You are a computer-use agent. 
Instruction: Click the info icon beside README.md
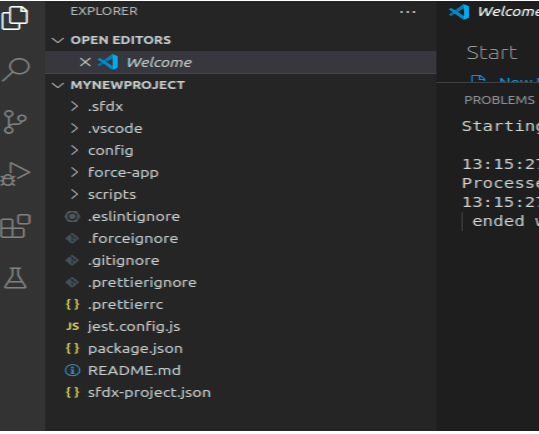pyautogui.click(x=72, y=370)
